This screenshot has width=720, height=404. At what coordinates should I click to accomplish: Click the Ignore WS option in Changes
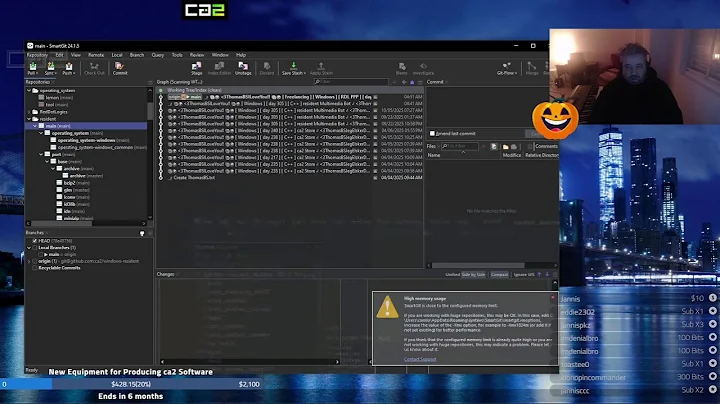(x=524, y=275)
